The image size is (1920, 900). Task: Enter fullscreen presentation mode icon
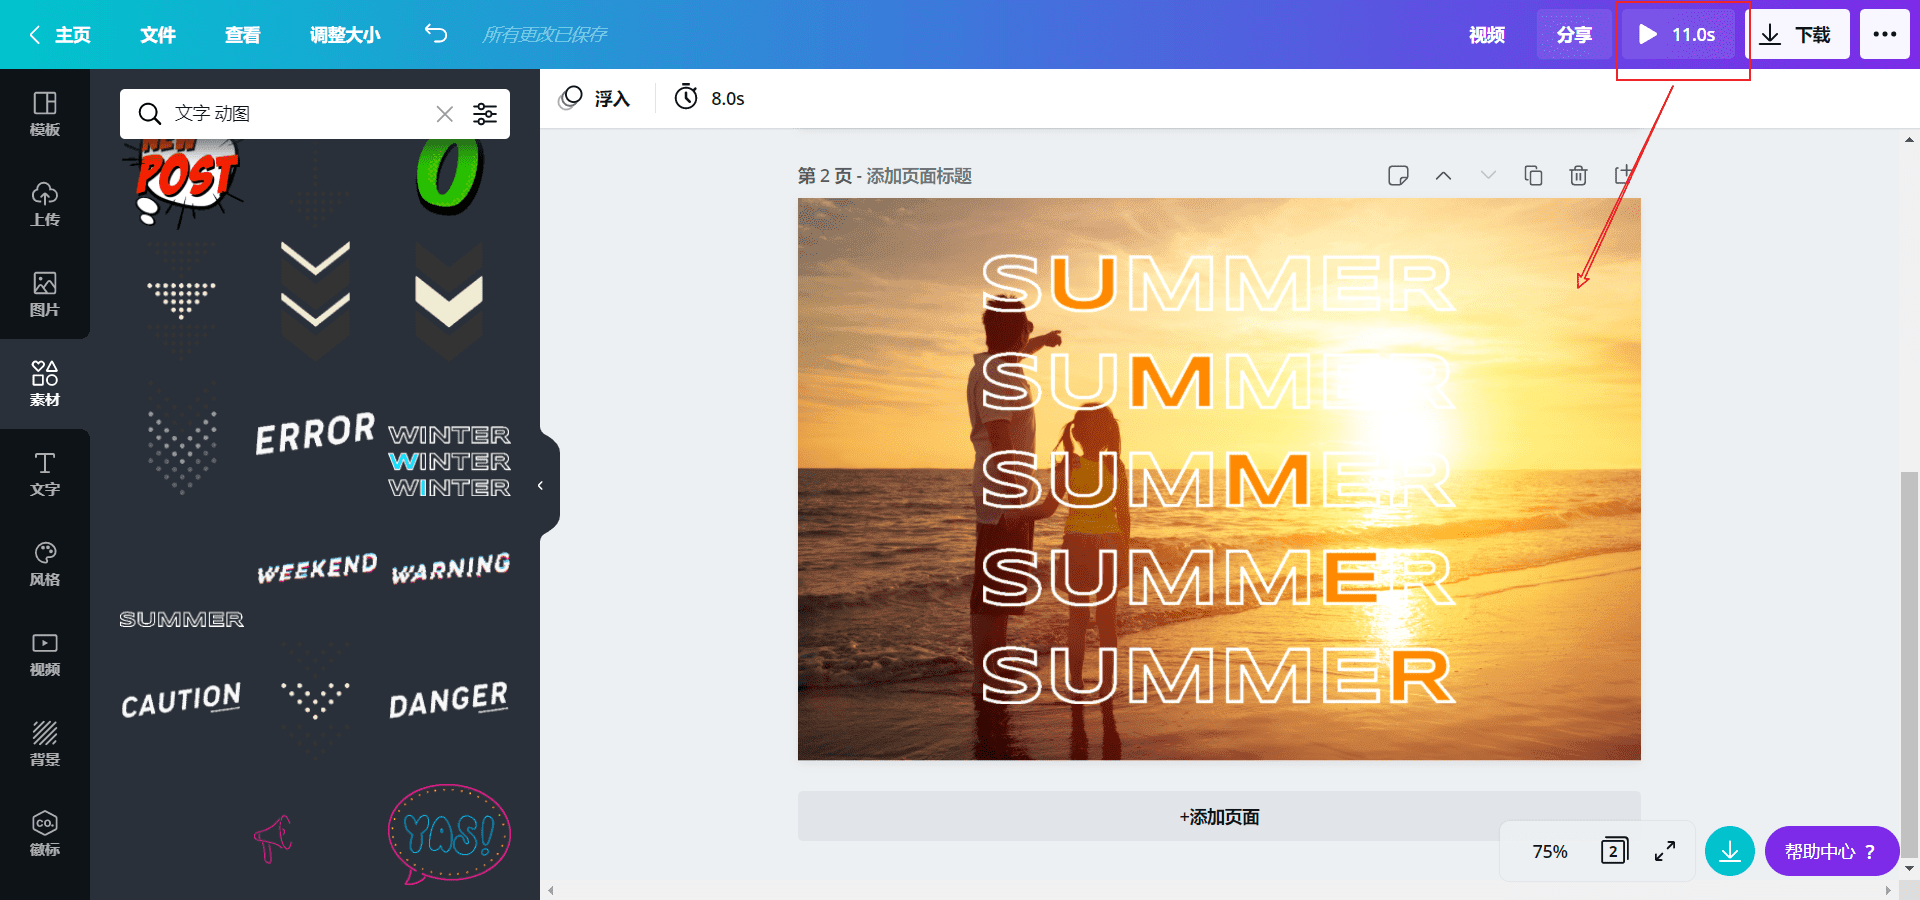coord(1665,851)
